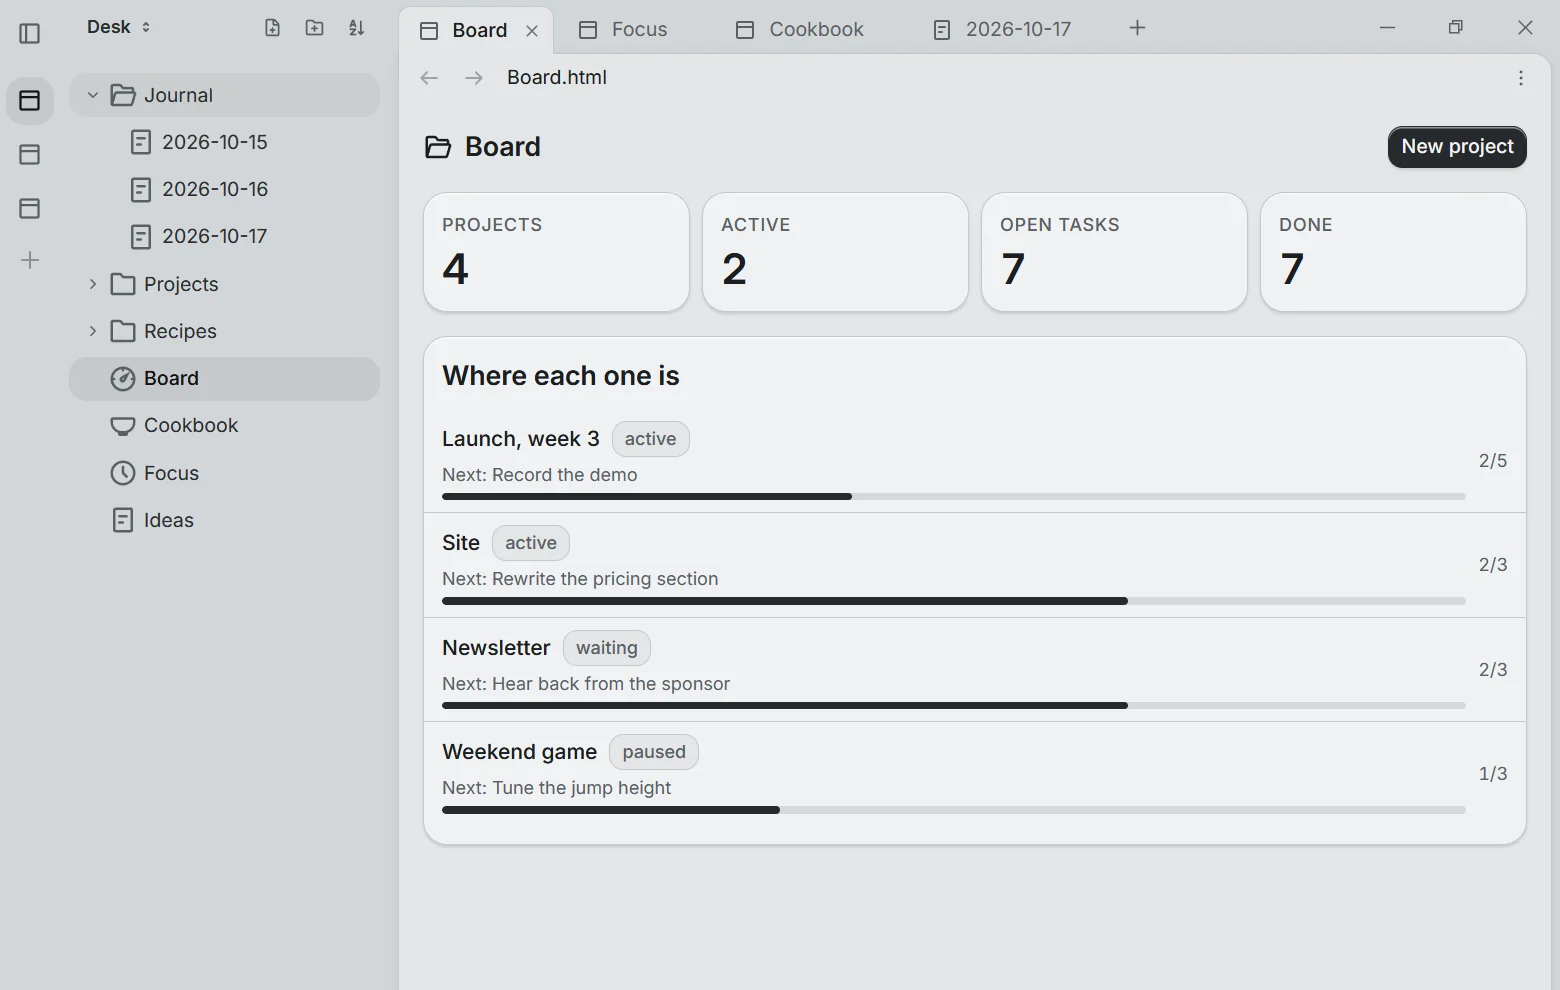1560x990 pixels.
Task: Open Board in the sidebar file tree
Action: coord(224,379)
